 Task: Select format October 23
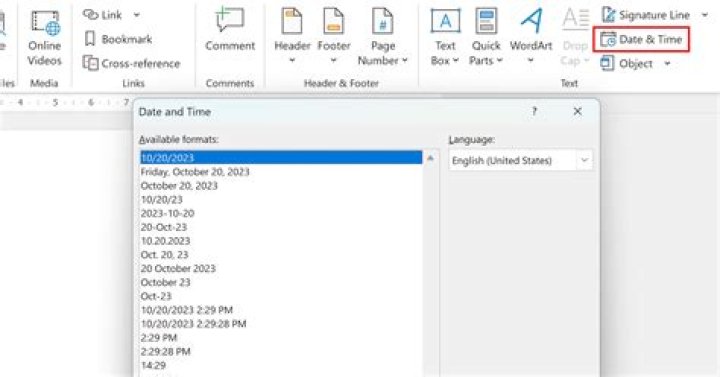point(281,282)
